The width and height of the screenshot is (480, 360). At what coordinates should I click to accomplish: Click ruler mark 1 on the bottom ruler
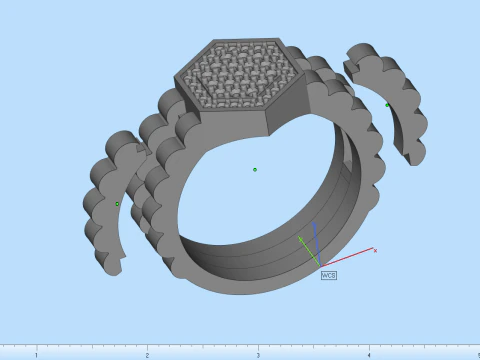36,355
